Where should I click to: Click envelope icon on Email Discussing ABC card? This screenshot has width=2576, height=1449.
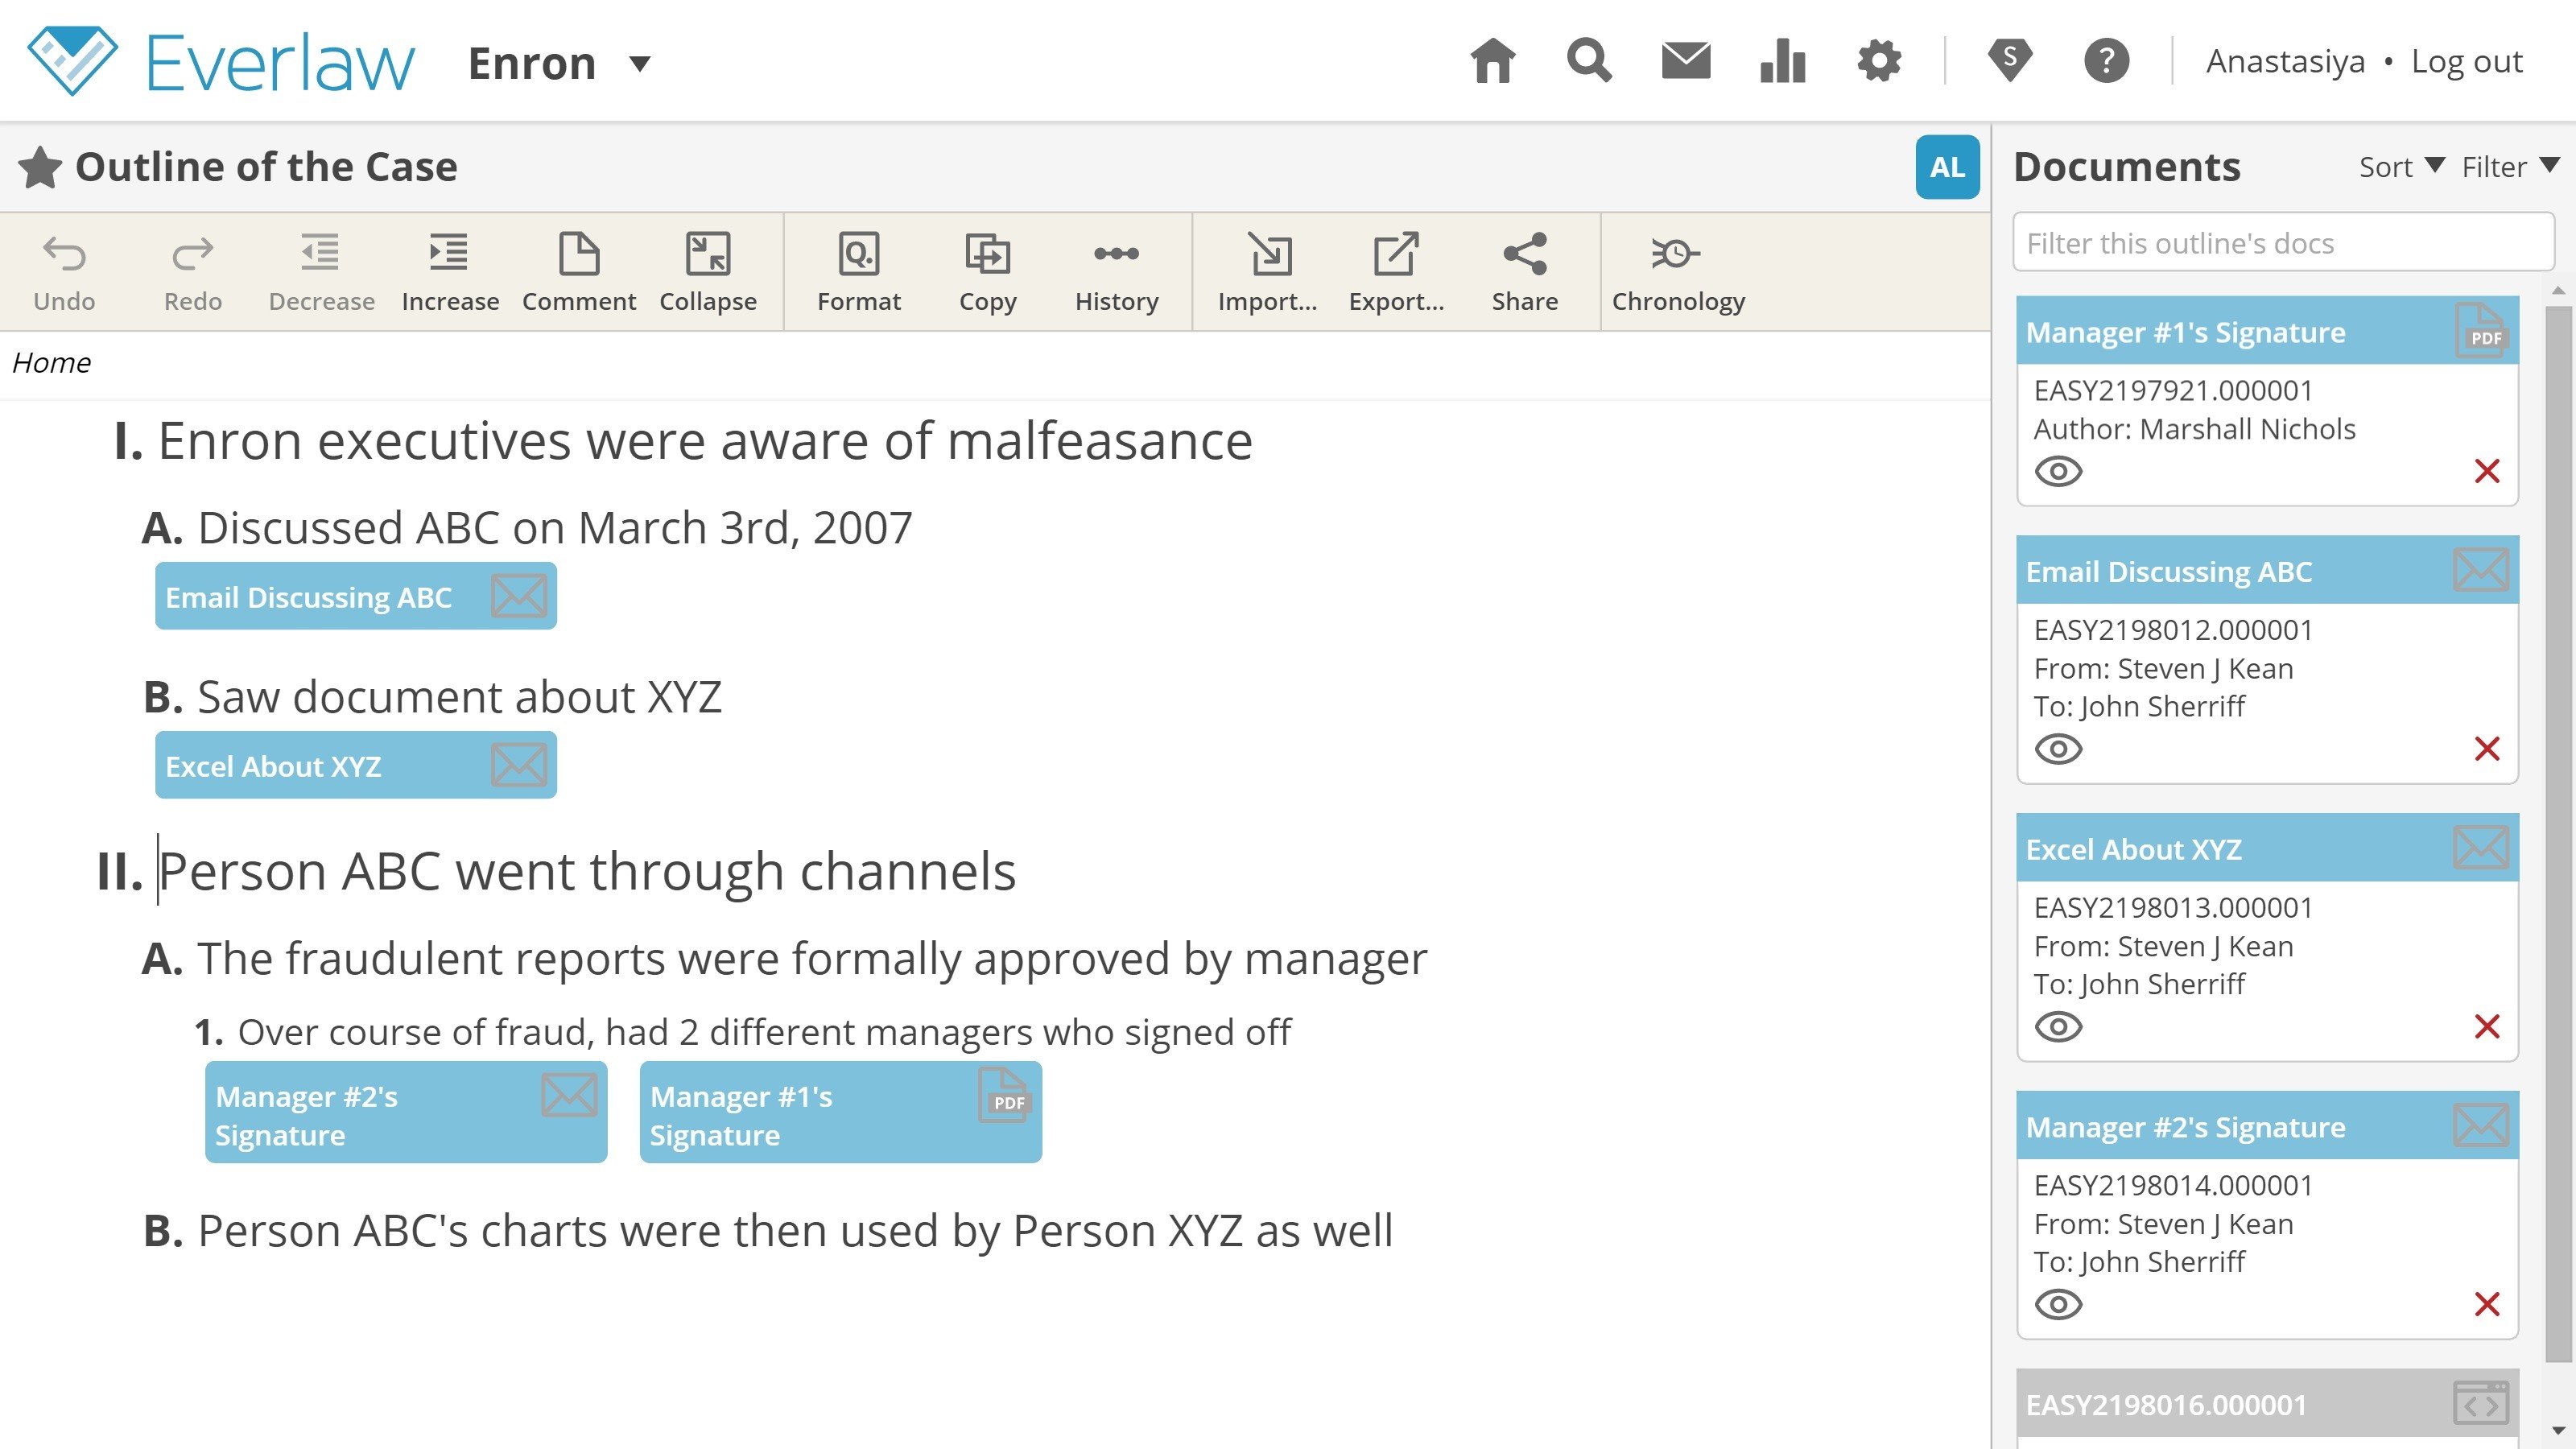2481,570
